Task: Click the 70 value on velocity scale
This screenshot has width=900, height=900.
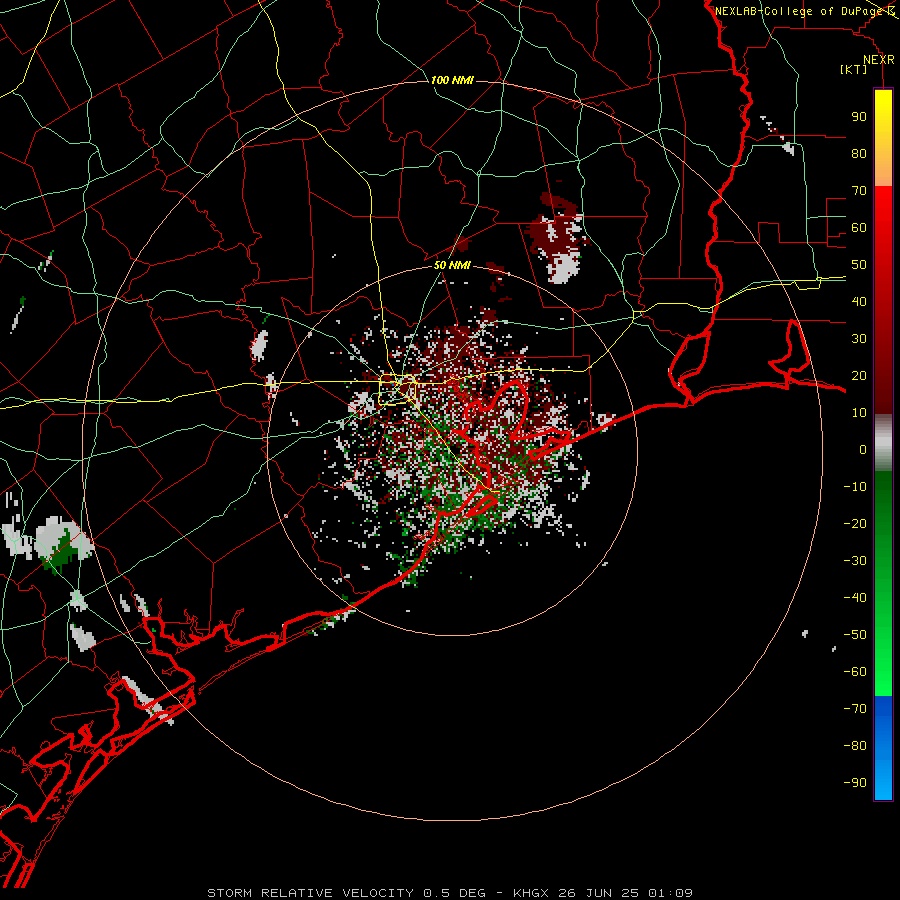Action: [x=859, y=191]
